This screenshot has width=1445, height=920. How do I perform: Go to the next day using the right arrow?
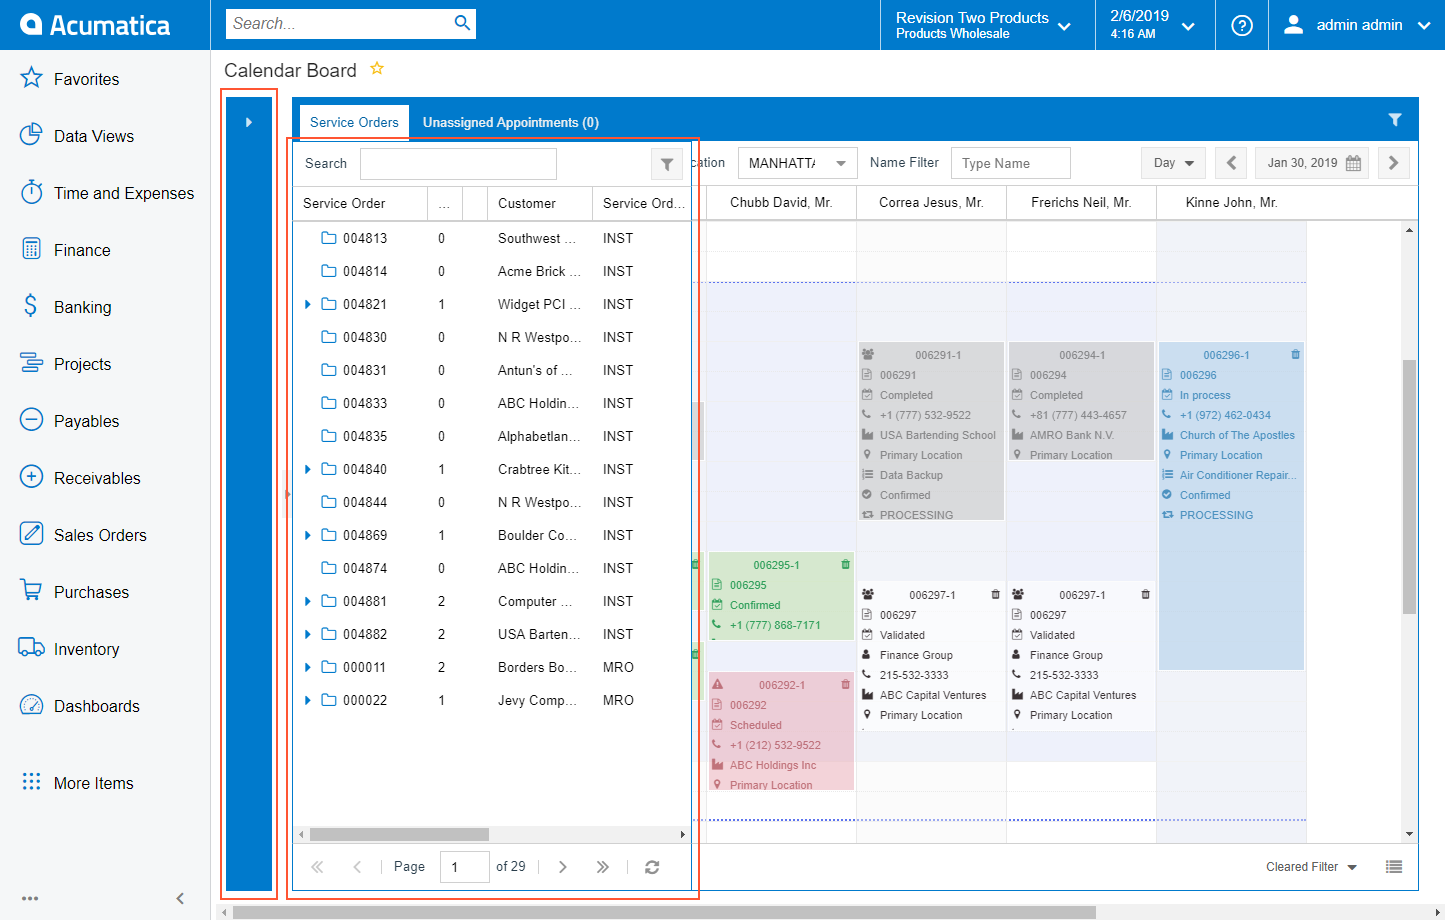coord(1393,163)
